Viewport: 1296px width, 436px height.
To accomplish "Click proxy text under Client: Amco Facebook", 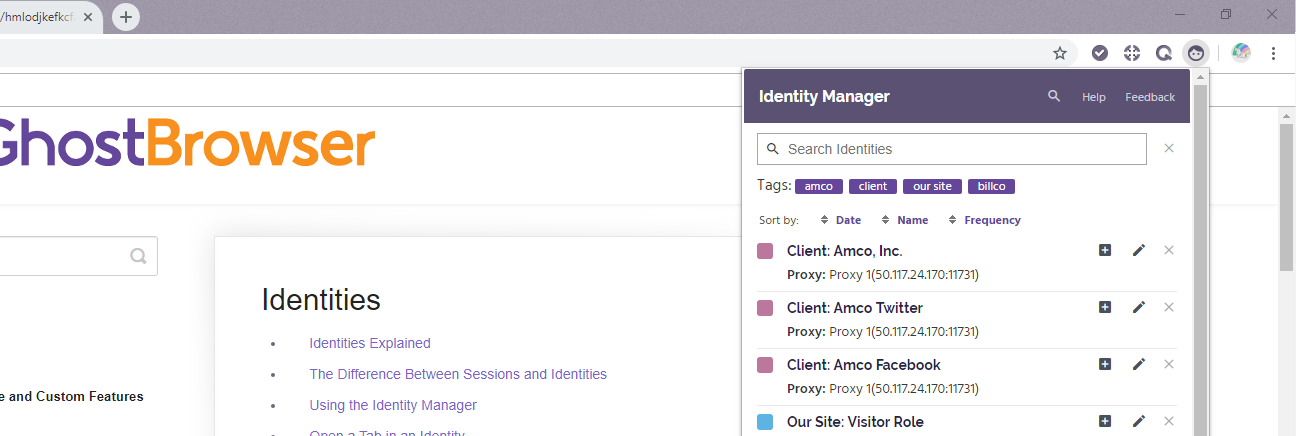I will pos(883,389).
